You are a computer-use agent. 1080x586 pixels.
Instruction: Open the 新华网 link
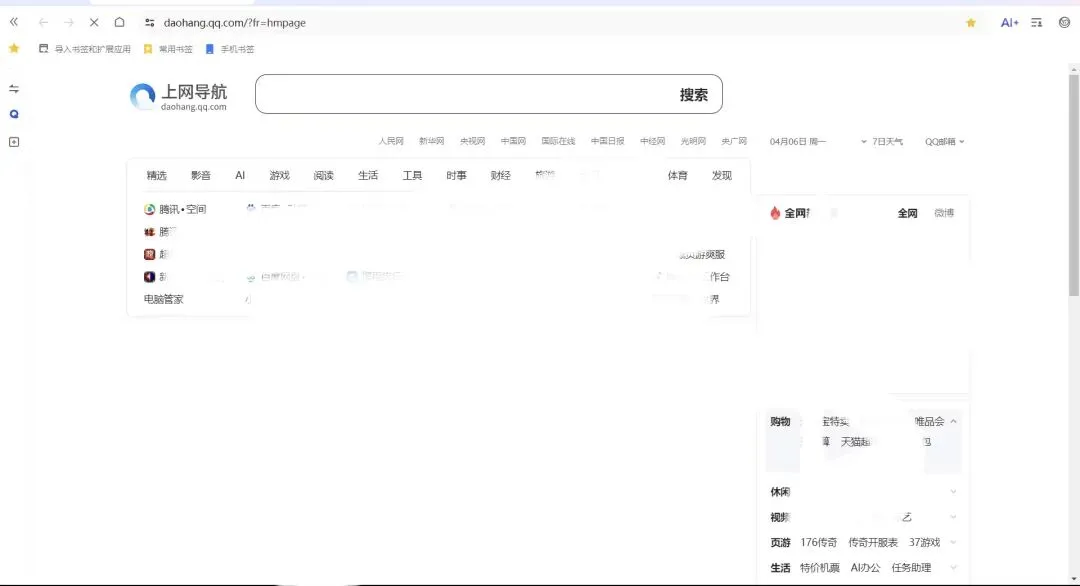pyautogui.click(x=431, y=141)
